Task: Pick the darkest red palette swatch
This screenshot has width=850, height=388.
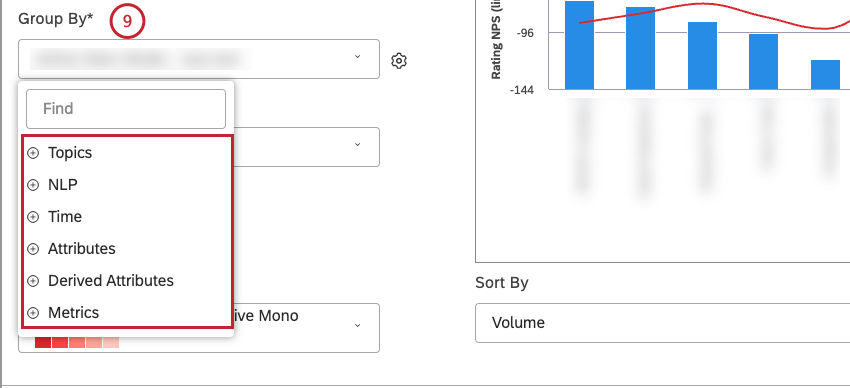Action: [43, 342]
